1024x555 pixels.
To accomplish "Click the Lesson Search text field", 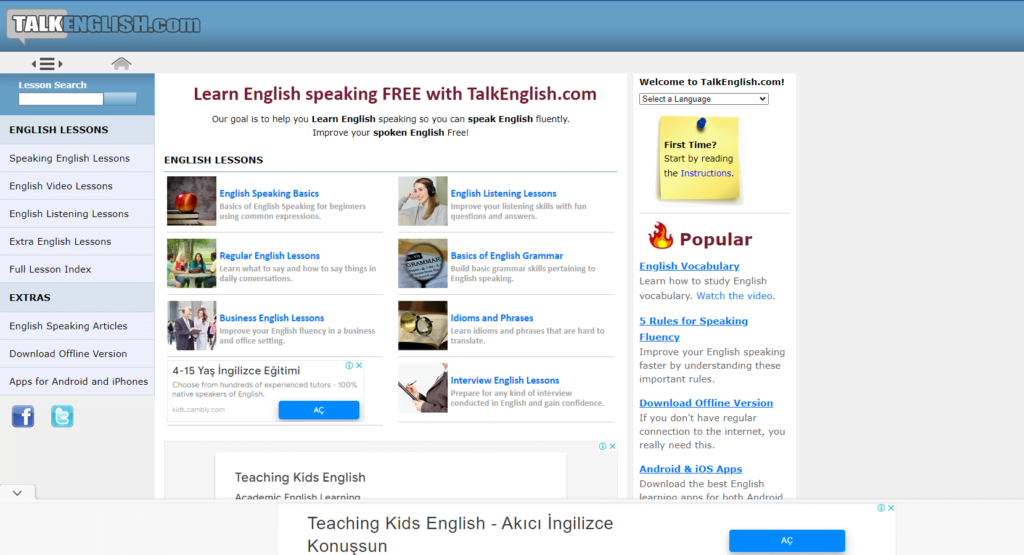I will (x=61, y=99).
